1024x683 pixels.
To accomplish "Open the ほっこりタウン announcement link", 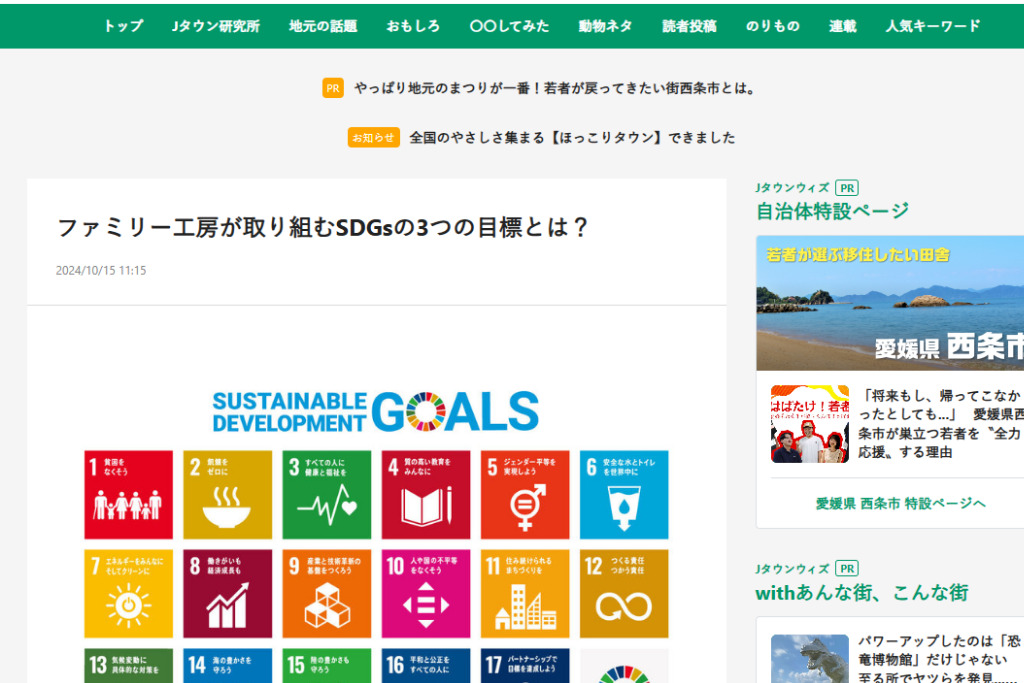I will [x=572, y=138].
